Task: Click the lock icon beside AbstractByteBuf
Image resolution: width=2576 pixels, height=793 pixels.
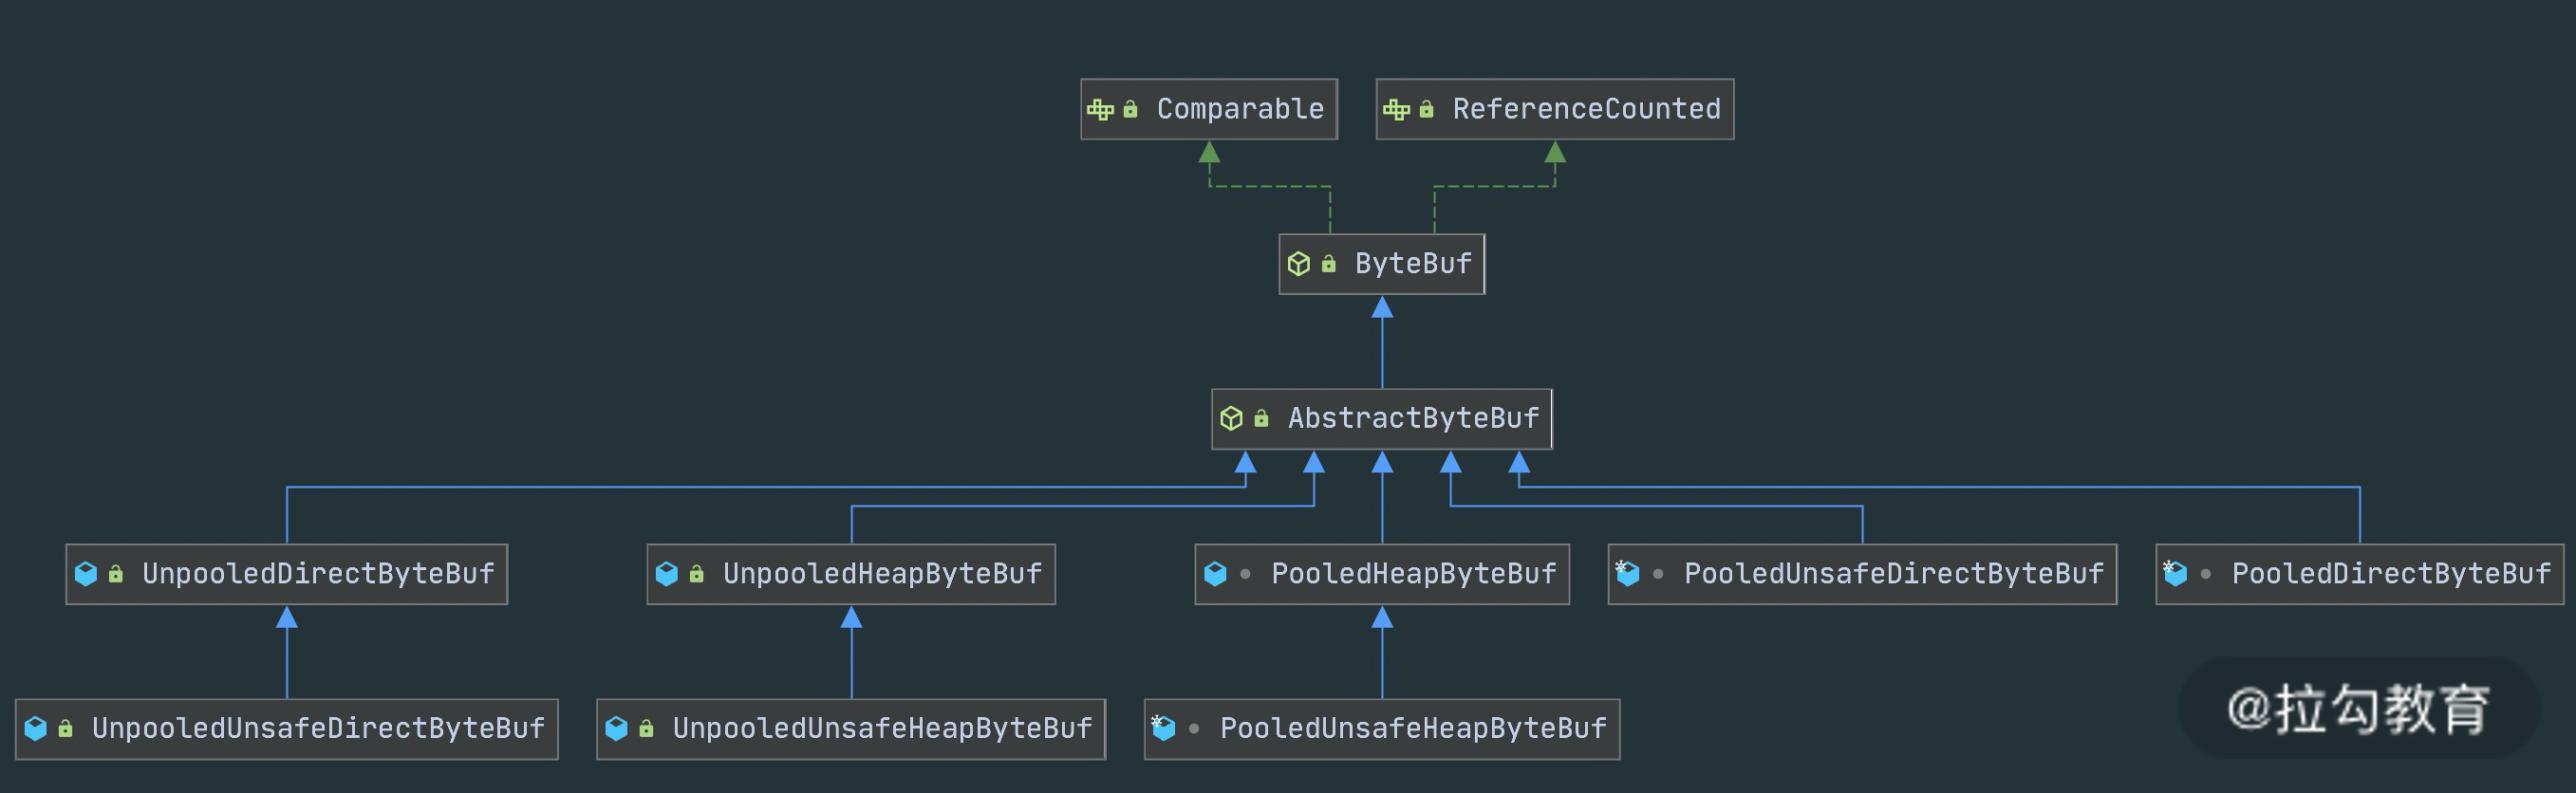Action: tap(1261, 418)
